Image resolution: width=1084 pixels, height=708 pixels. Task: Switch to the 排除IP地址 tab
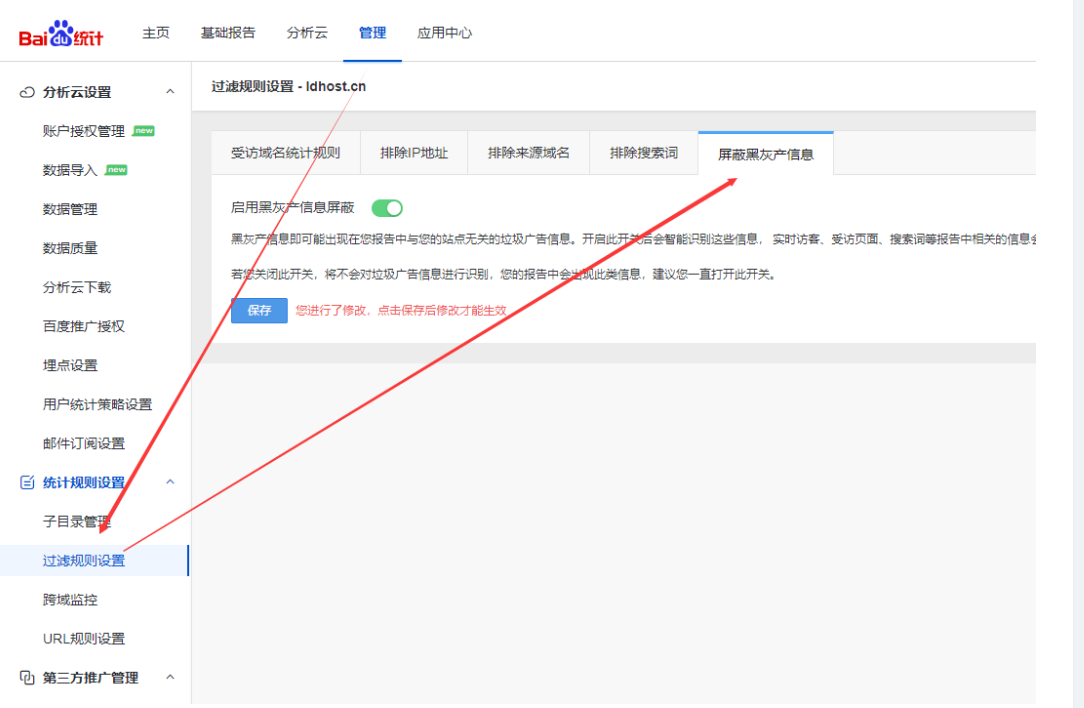414,153
